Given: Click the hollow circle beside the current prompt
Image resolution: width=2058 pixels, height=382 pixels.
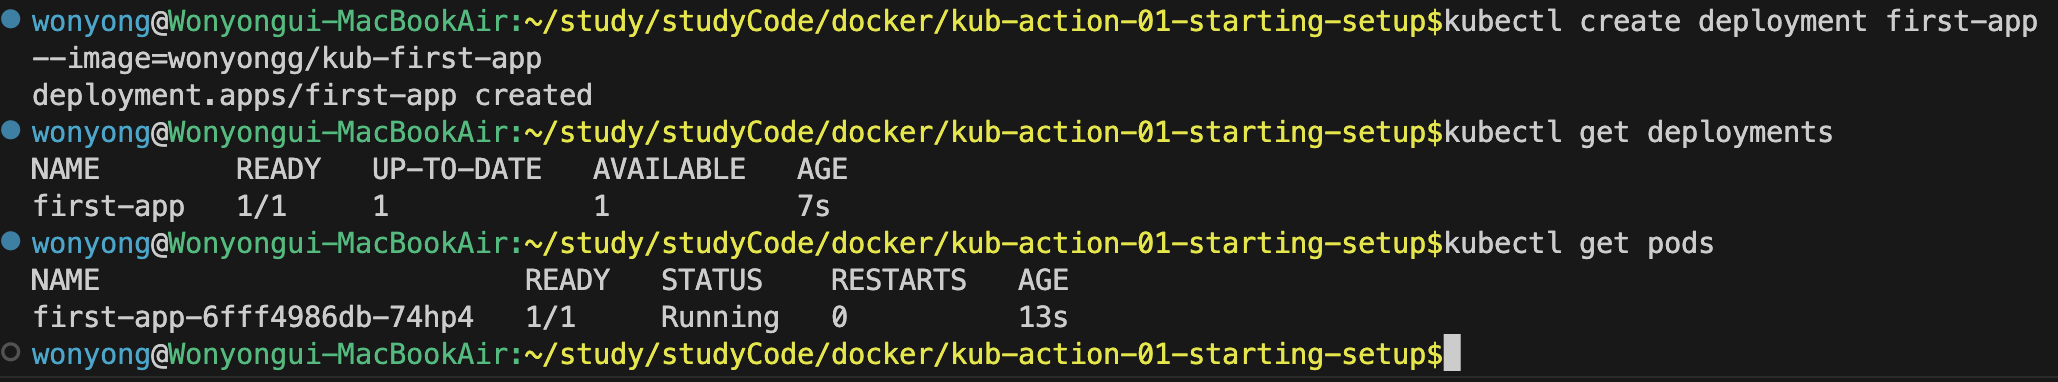Looking at the screenshot, I should pos(11,351).
